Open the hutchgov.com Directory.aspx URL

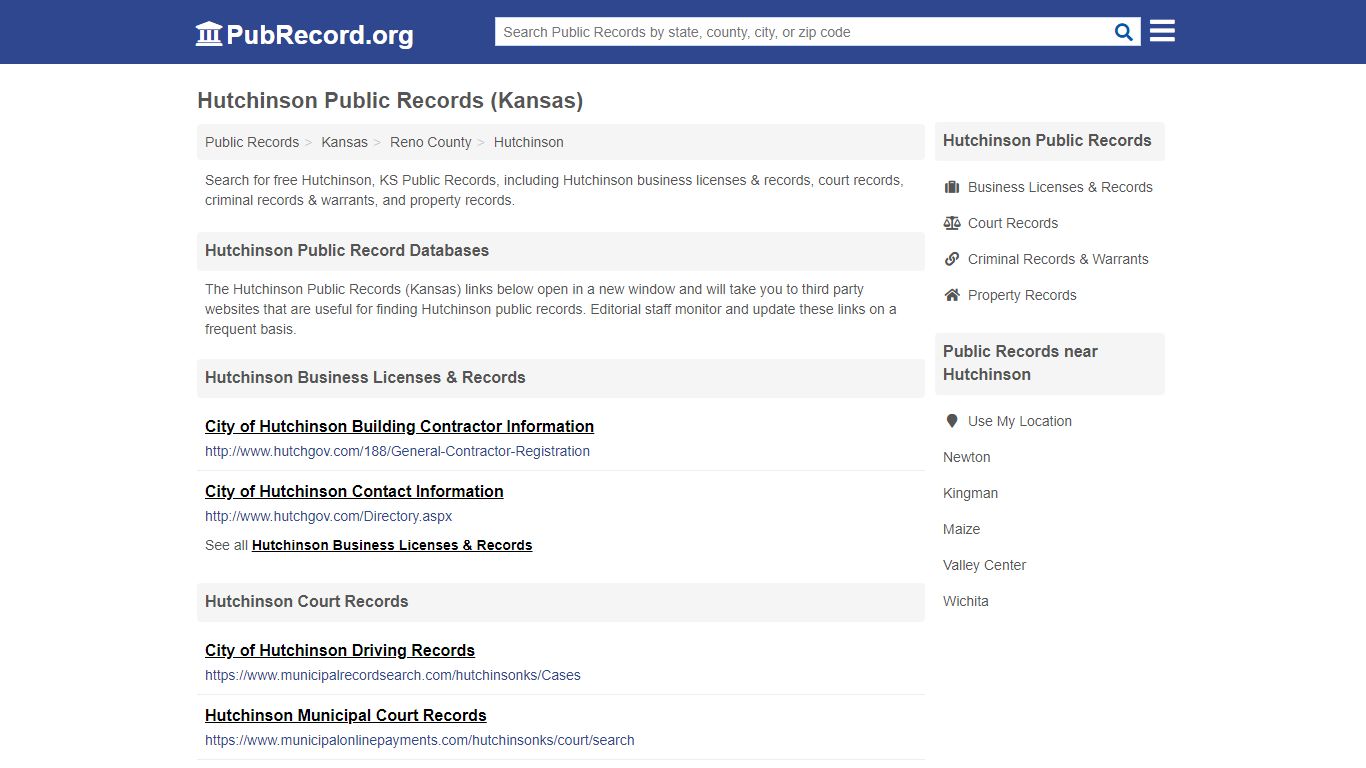click(x=329, y=516)
